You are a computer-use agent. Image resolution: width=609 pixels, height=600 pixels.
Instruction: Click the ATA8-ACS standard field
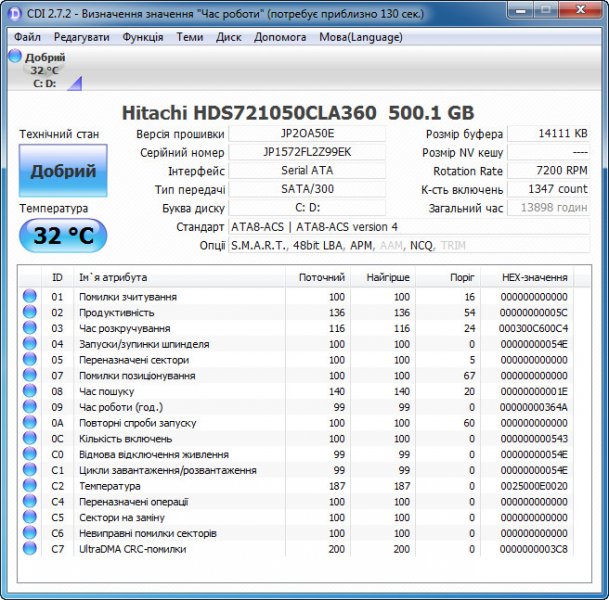409,226
